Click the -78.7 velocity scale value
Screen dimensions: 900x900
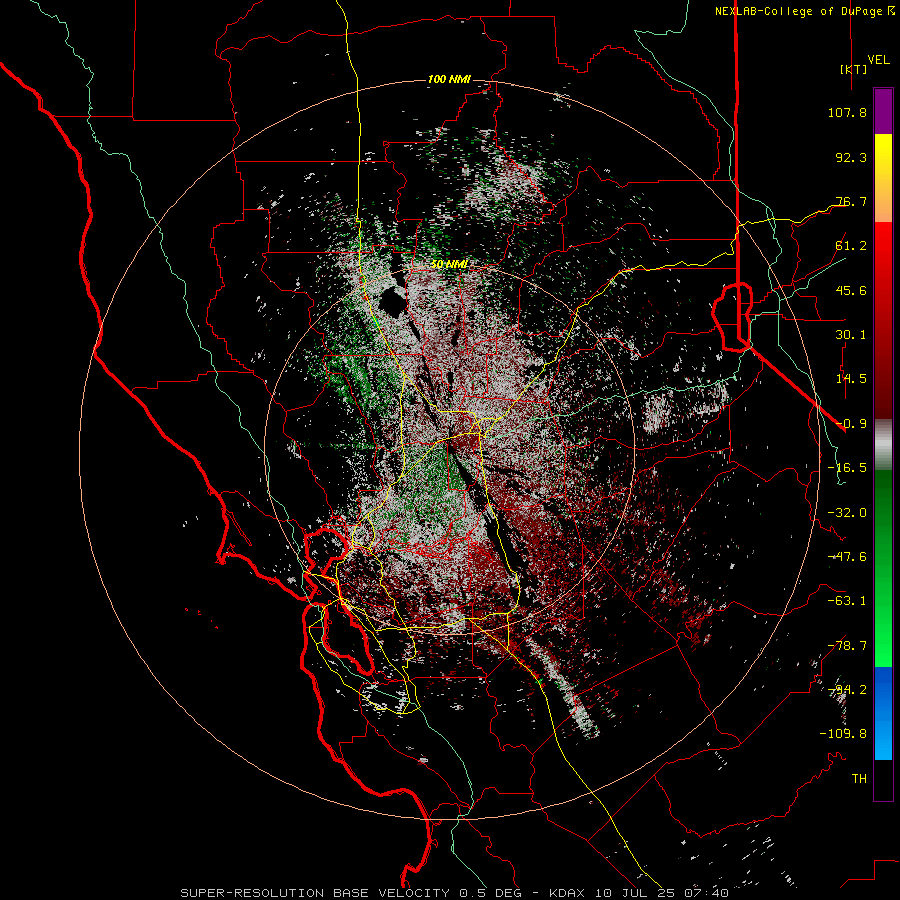point(847,646)
